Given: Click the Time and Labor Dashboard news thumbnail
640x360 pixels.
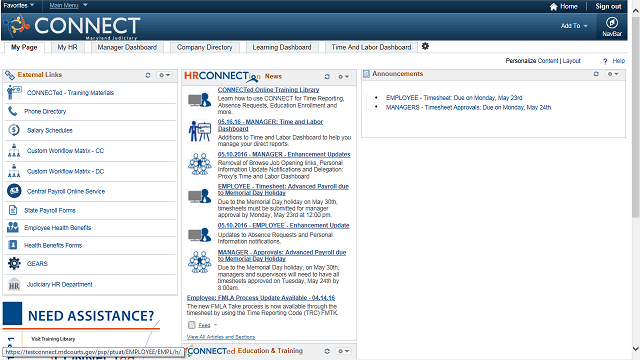Looking at the screenshot, I should (200, 131).
